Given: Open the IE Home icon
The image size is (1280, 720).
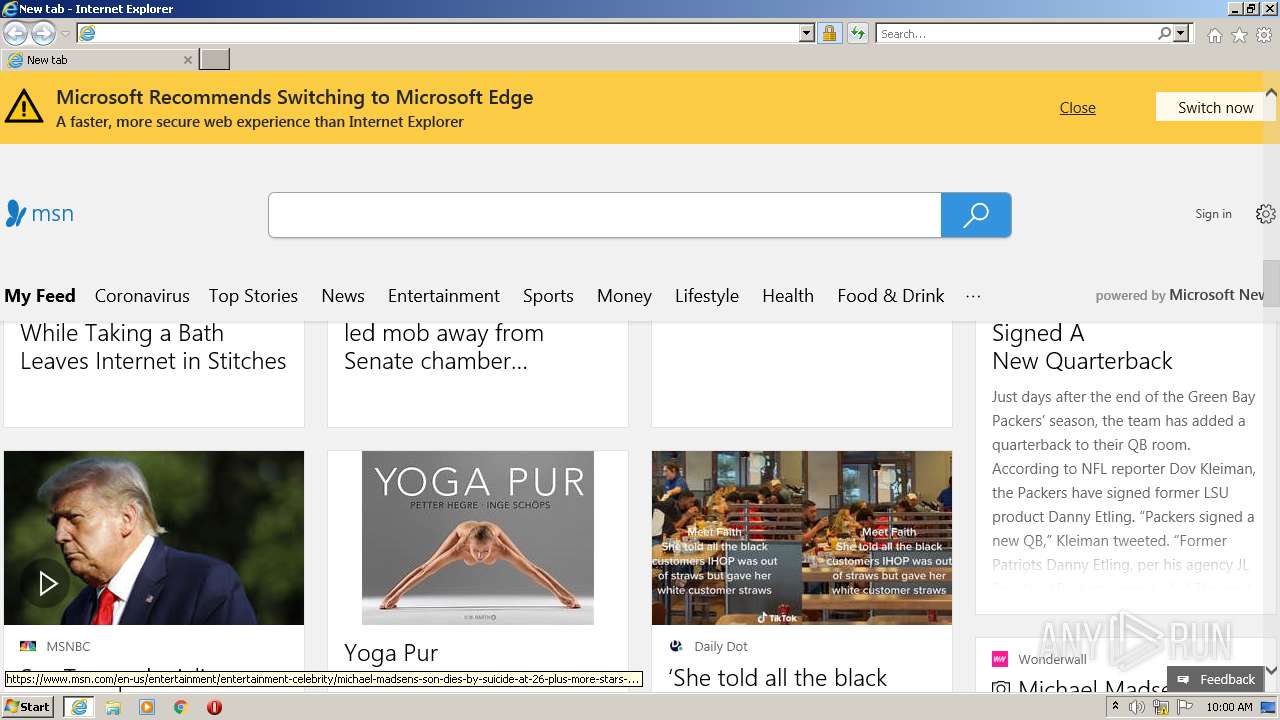Looking at the screenshot, I should pos(1214,35).
